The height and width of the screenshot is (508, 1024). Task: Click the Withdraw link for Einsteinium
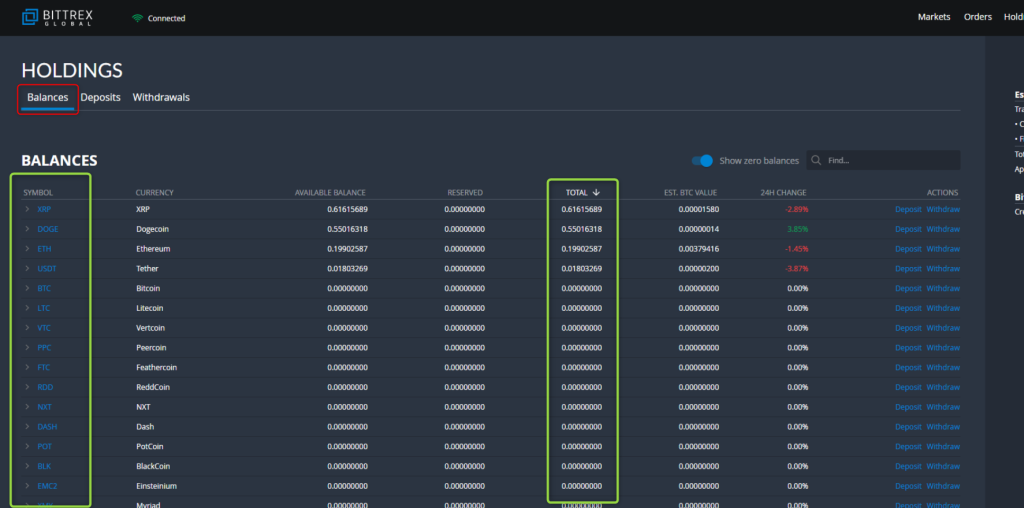943,486
